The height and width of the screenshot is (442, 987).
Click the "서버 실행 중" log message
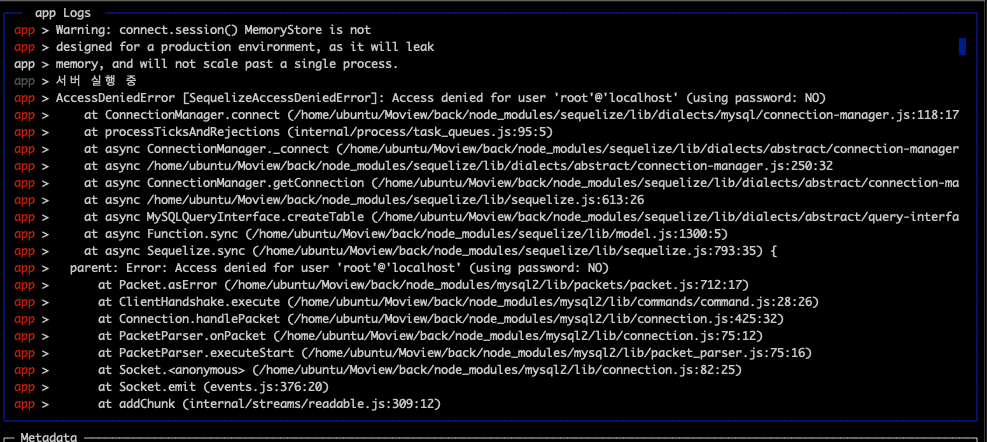pyautogui.click(x=97, y=81)
